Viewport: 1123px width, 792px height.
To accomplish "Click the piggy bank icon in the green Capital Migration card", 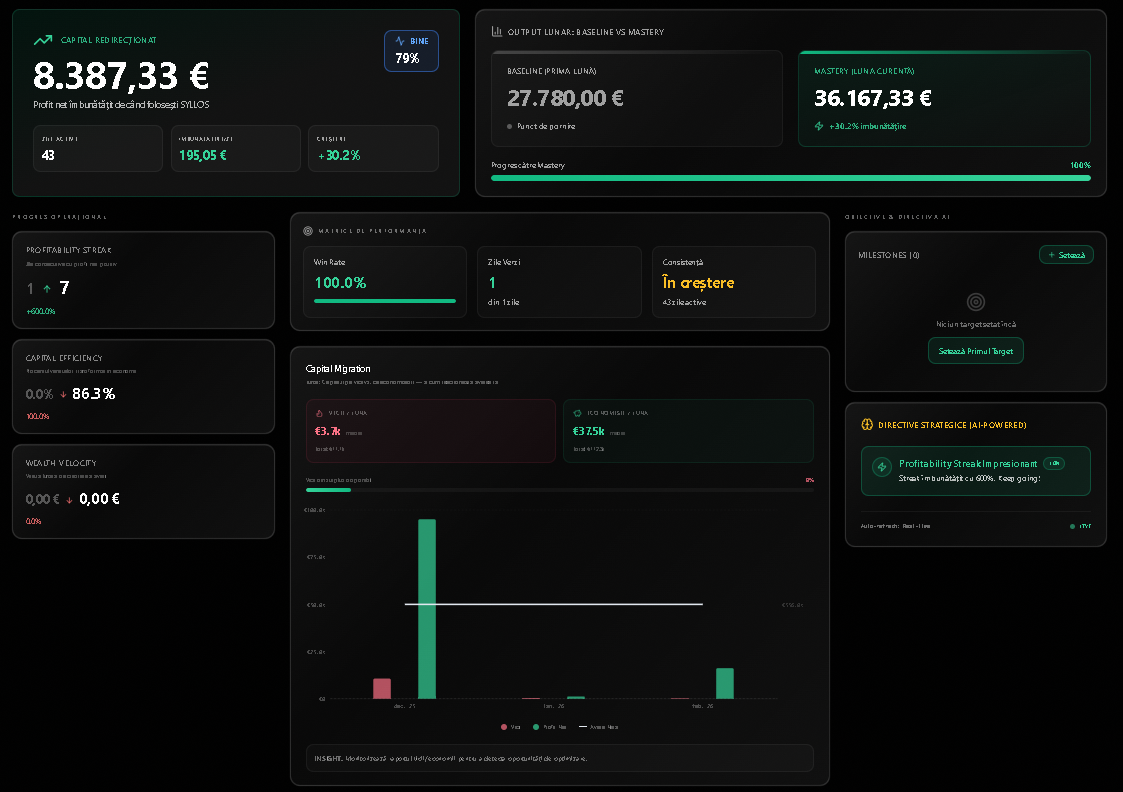I will (x=577, y=412).
